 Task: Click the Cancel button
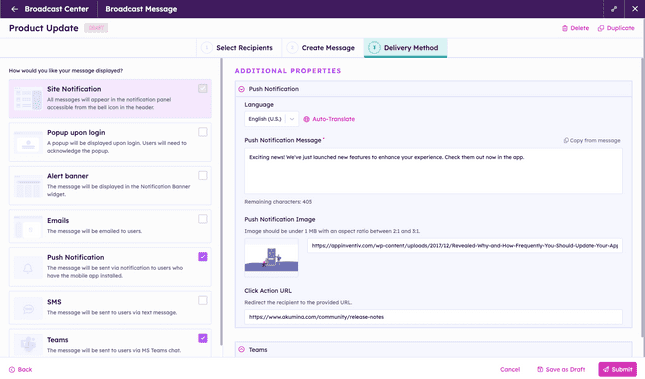pyautogui.click(x=510, y=370)
